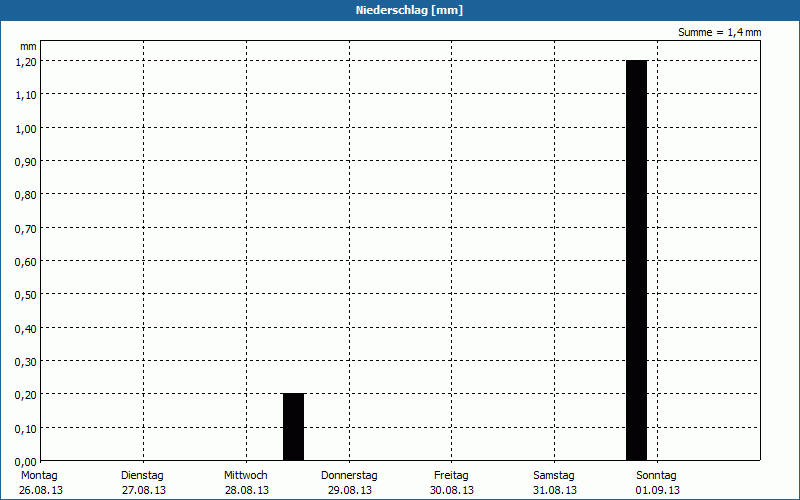Image resolution: width=800 pixels, height=500 pixels.
Task: Click the 0,80 y-axis value
Action: click(26, 195)
